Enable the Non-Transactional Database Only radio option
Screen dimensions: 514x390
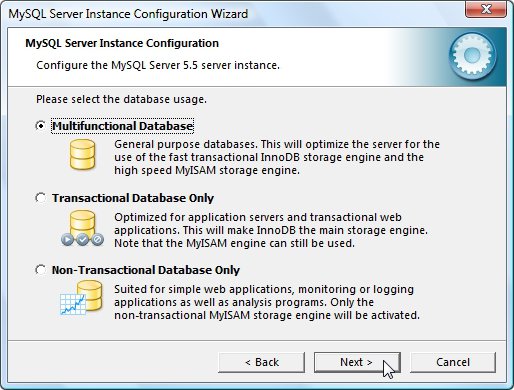[41, 270]
